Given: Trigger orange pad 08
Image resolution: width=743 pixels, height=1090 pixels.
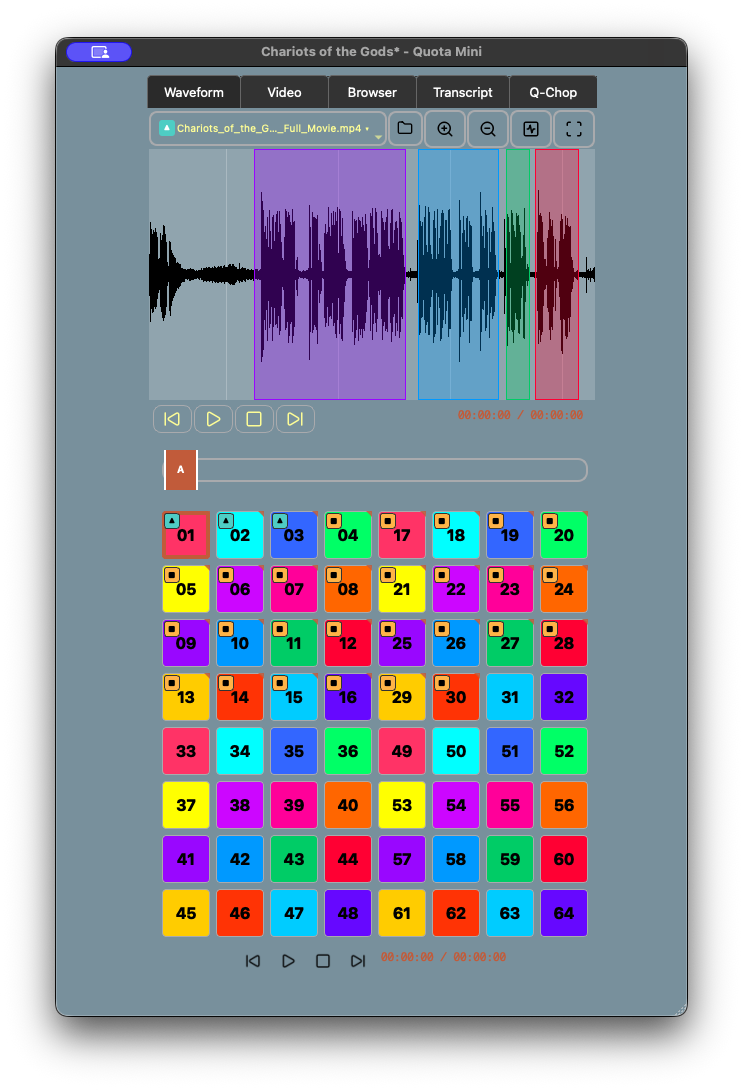Looking at the screenshot, I should point(348,589).
